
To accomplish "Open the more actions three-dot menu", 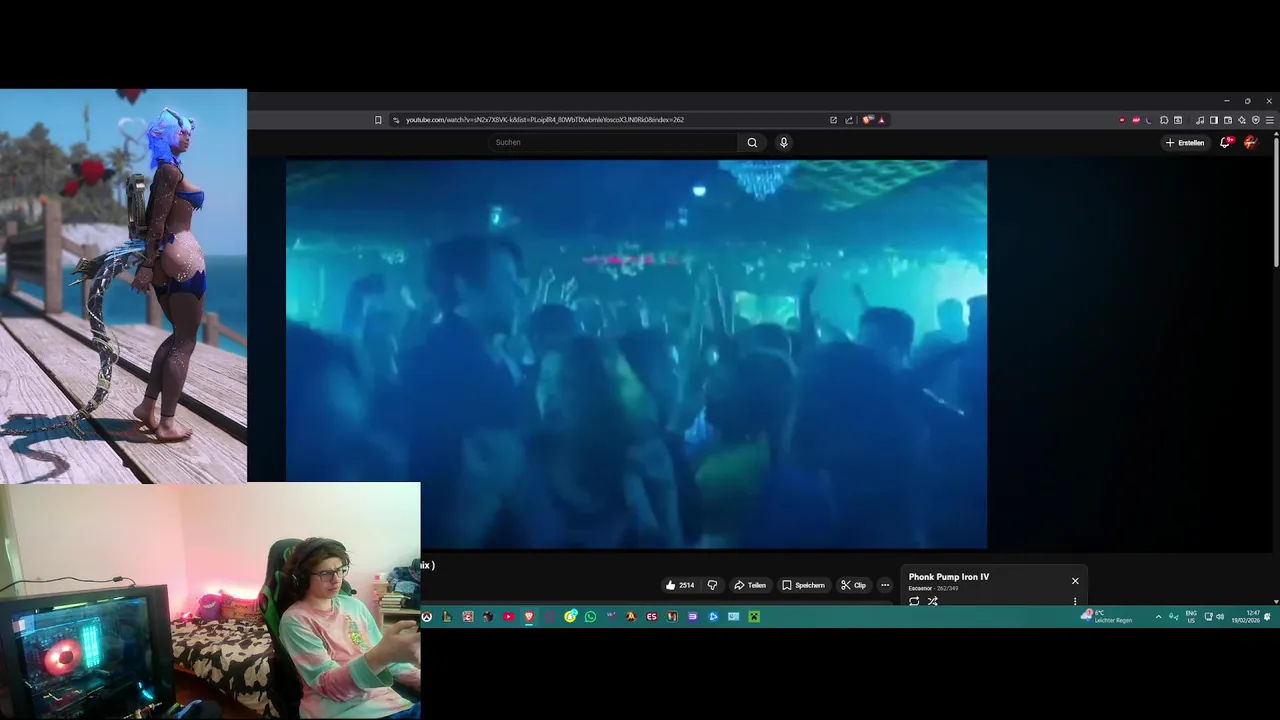I will (x=885, y=585).
